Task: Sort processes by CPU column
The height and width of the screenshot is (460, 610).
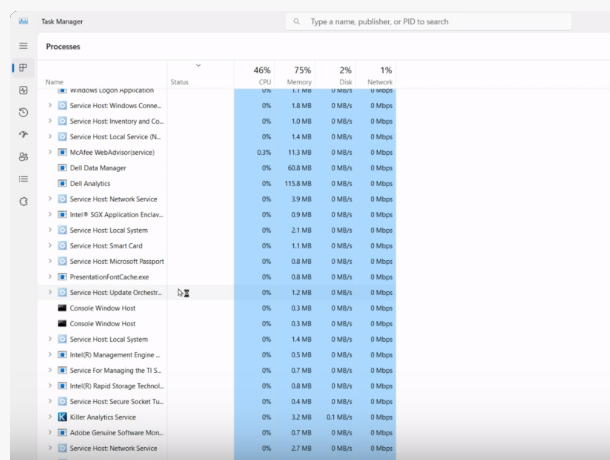Action: click(x=255, y=75)
